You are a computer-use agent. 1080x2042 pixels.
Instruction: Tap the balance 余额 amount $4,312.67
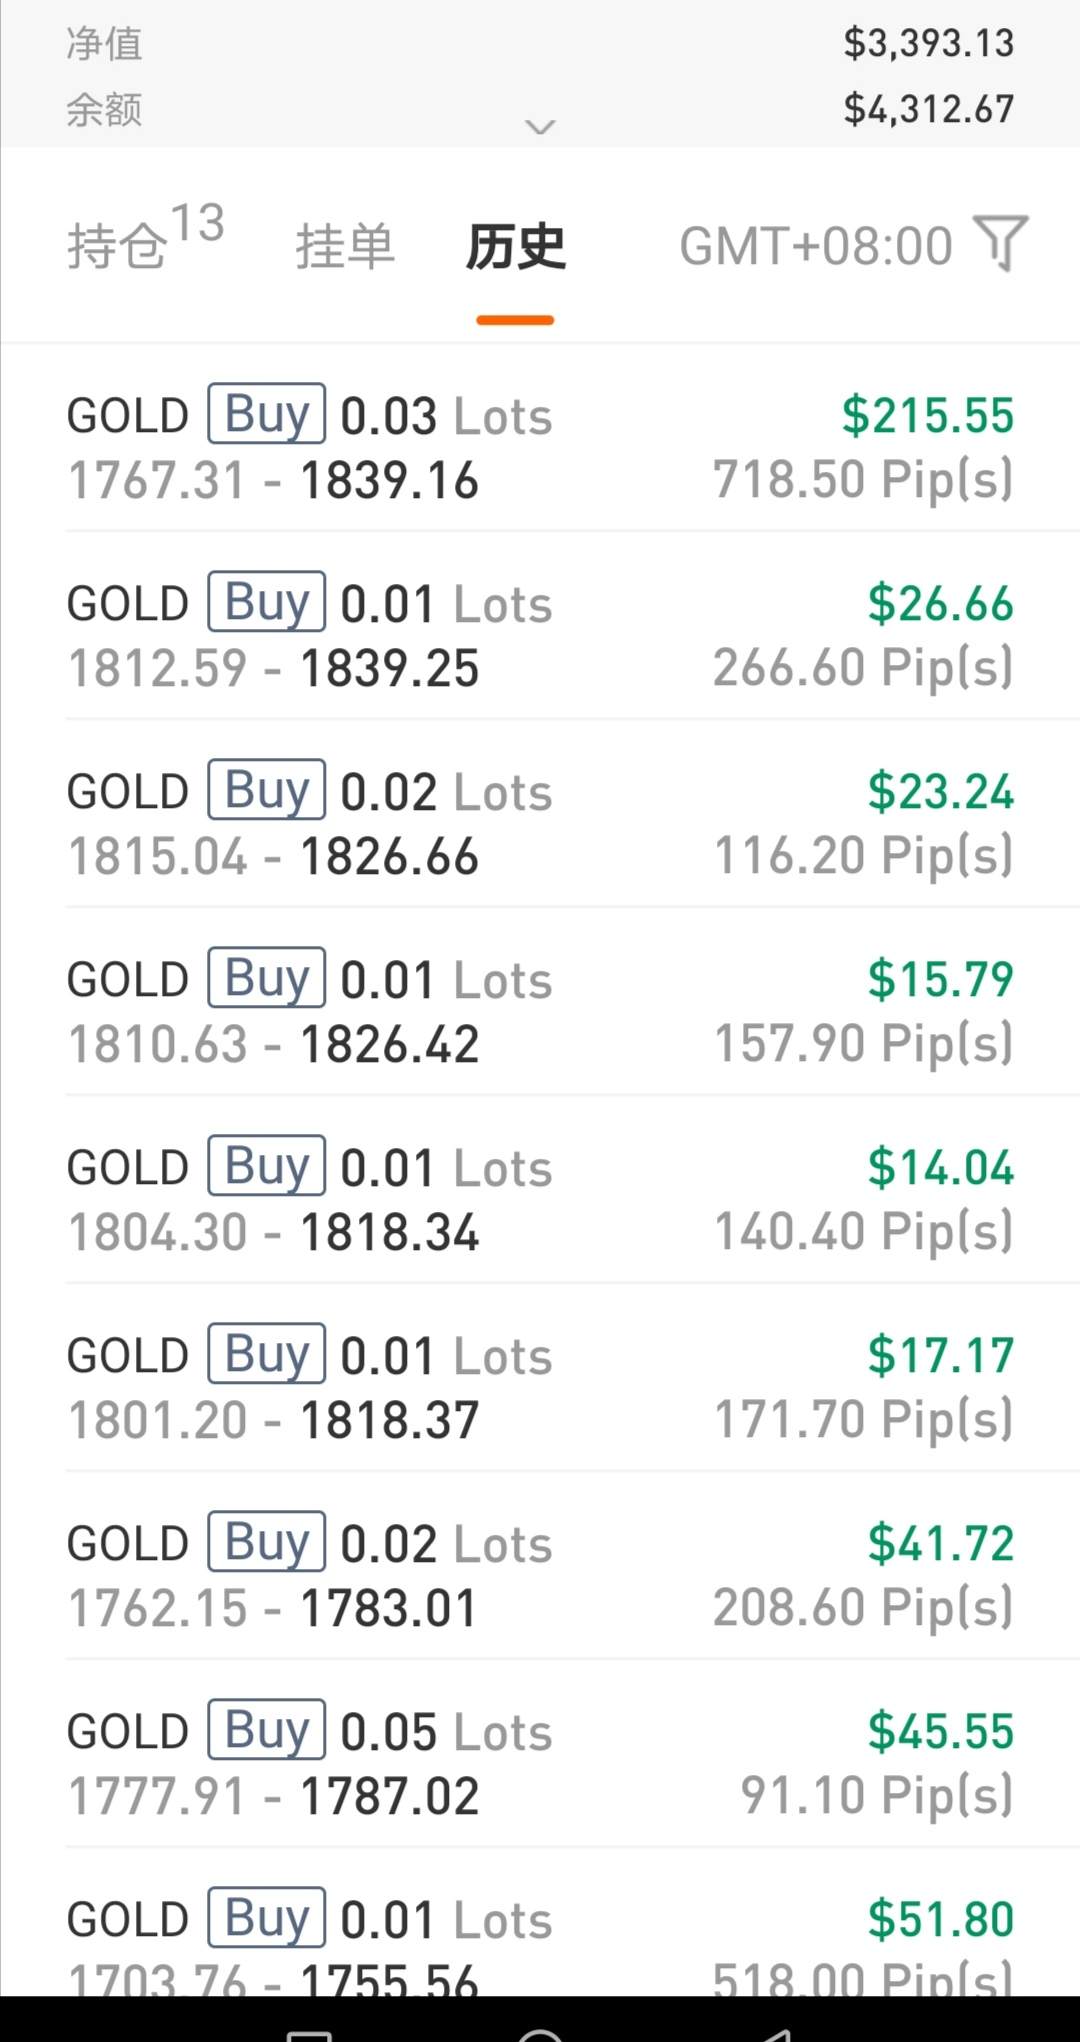click(929, 109)
